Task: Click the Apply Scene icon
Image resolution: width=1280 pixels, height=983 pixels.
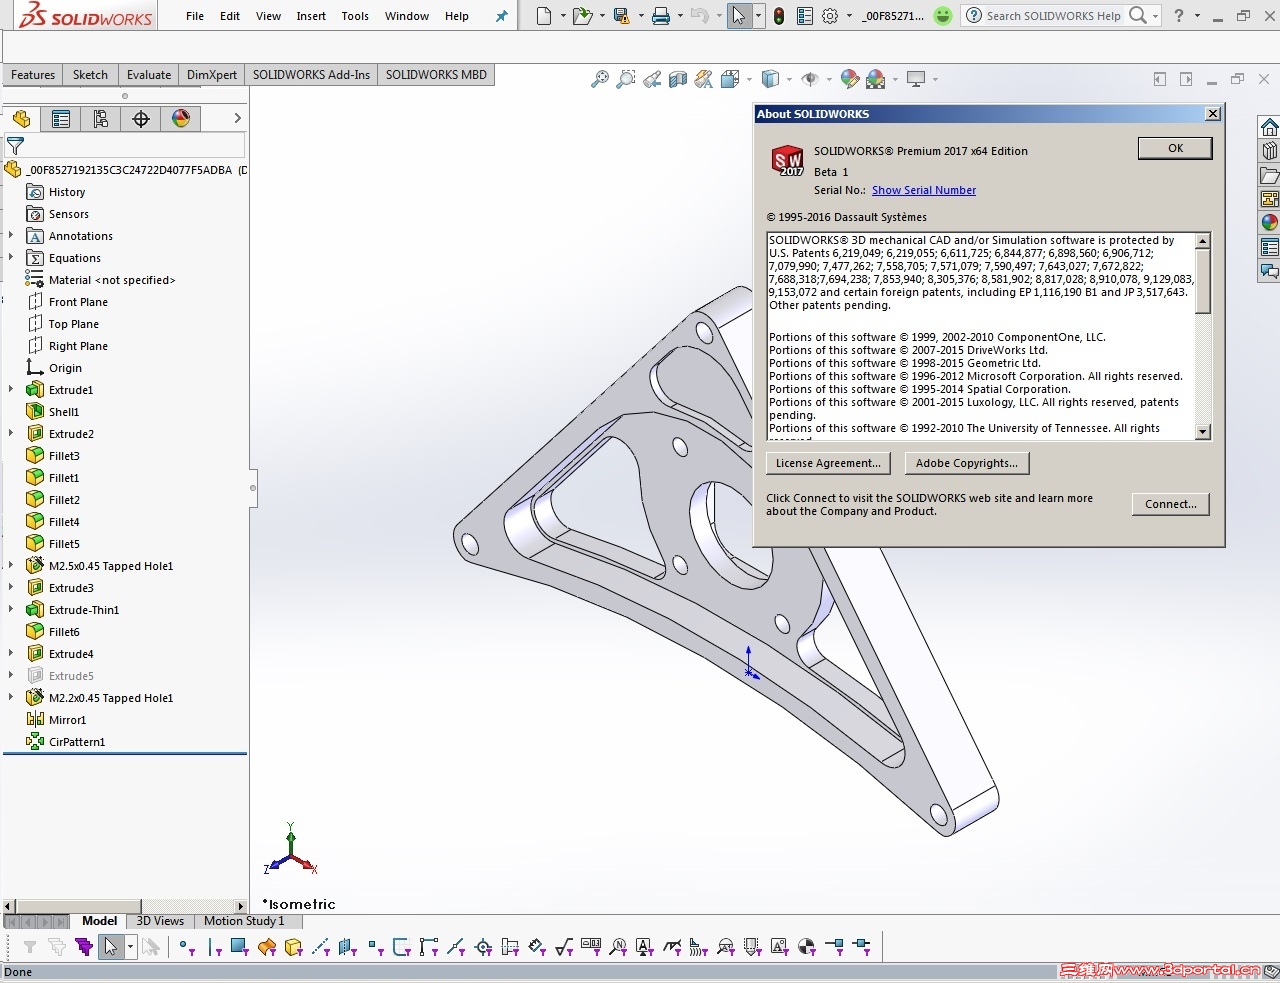Action: [876, 79]
